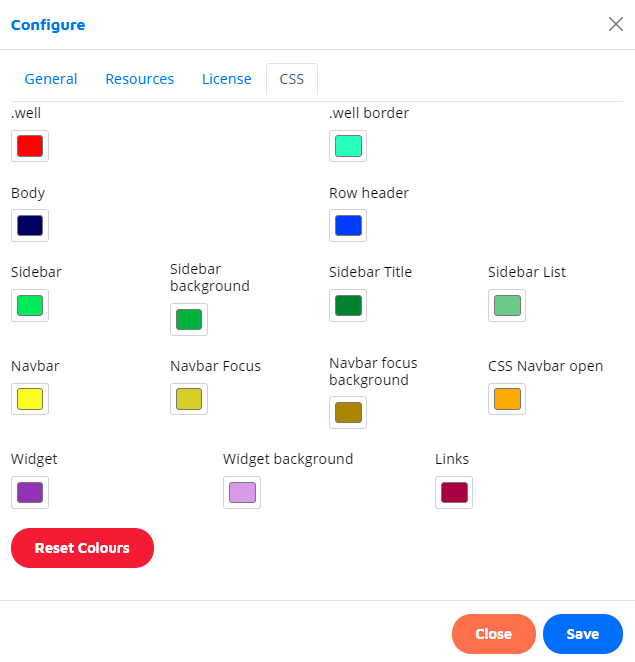
Task: Click the blue Save button
Action: (x=582, y=634)
